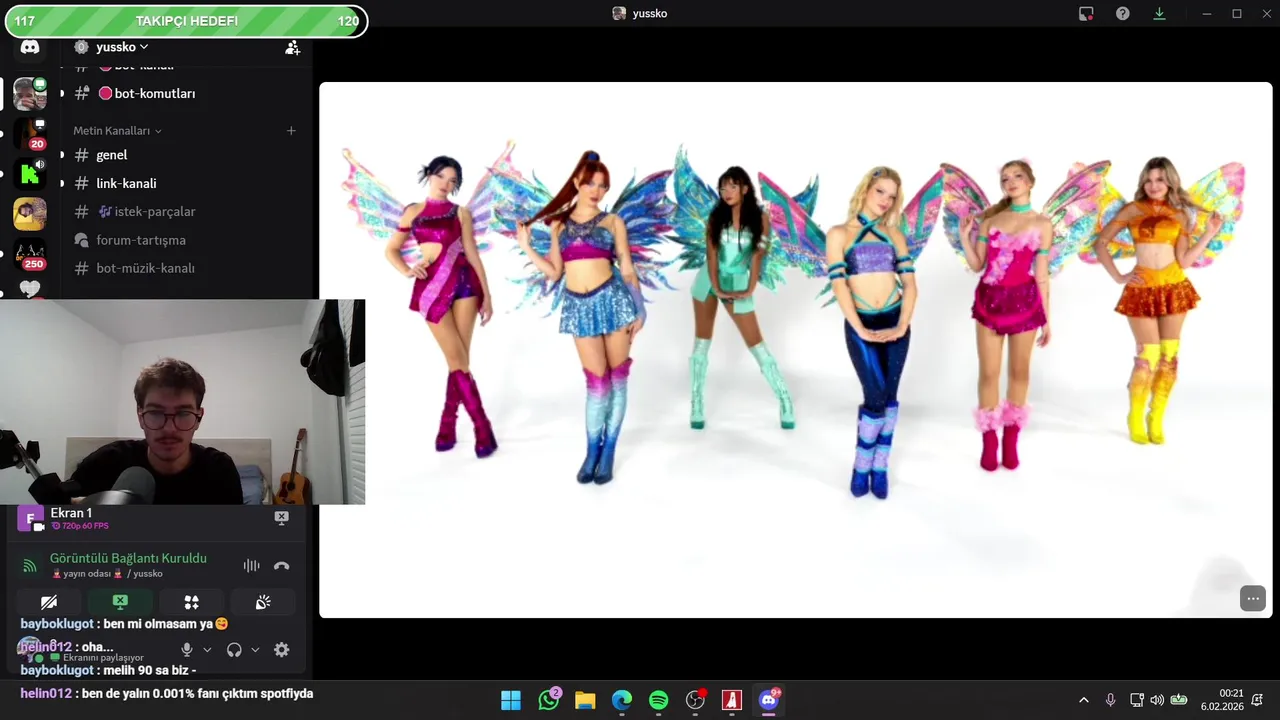Image resolution: width=1280 pixels, height=720 pixels.
Task: Collapse the Metin Kanalları category
Action: tap(116, 131)
